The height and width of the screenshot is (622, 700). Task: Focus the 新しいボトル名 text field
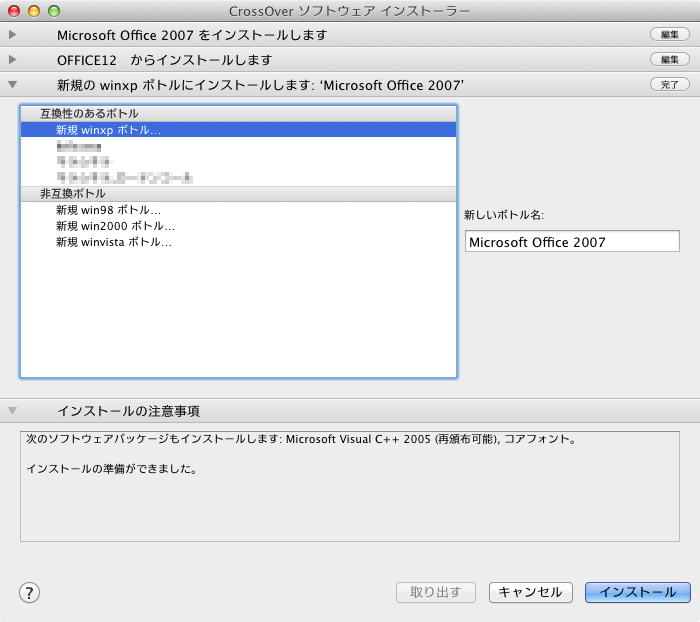pyautogui.click(x=572, y=242)
